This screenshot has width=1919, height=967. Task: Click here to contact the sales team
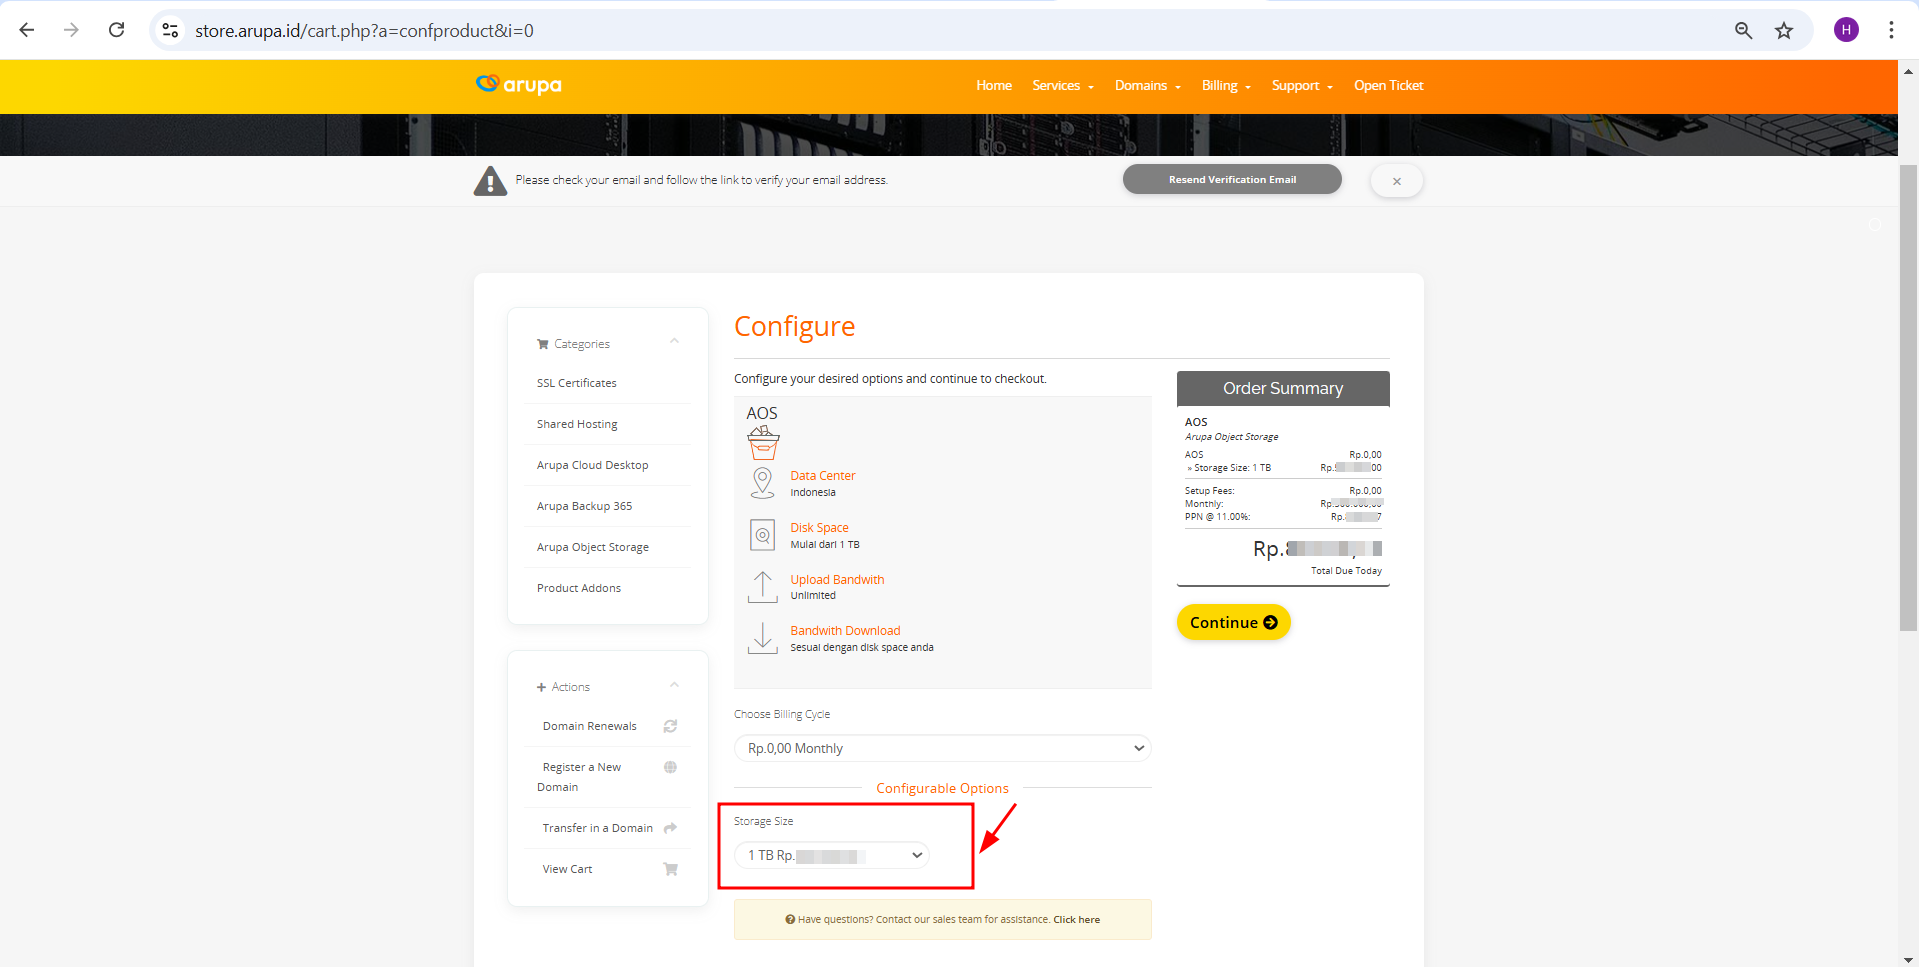pos(1076,919)
